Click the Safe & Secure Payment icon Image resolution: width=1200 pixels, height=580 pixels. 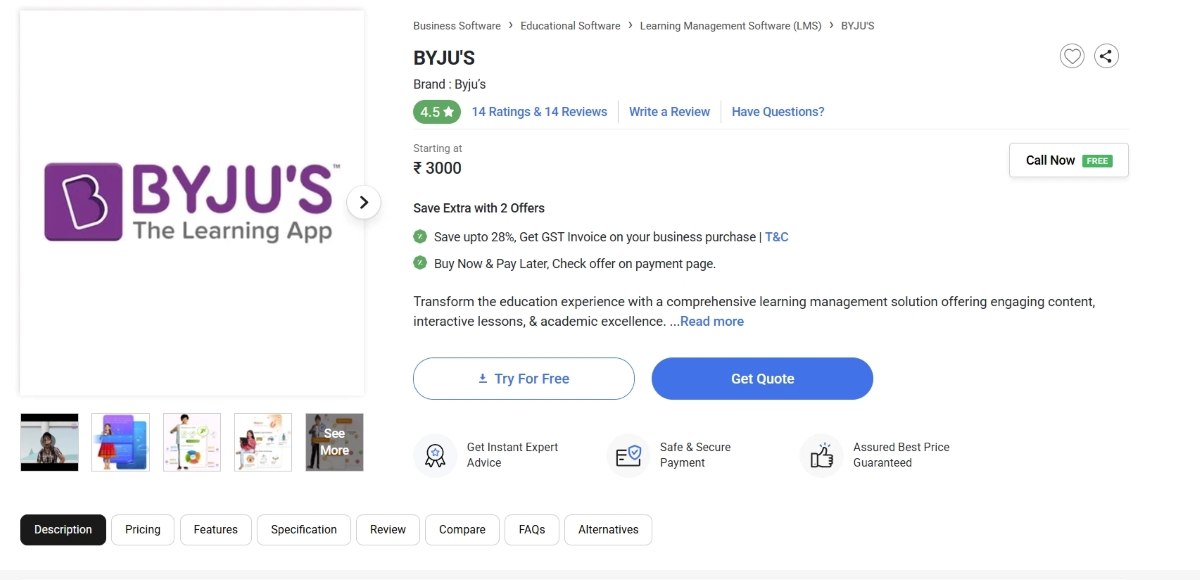click(x=628, y=456)
